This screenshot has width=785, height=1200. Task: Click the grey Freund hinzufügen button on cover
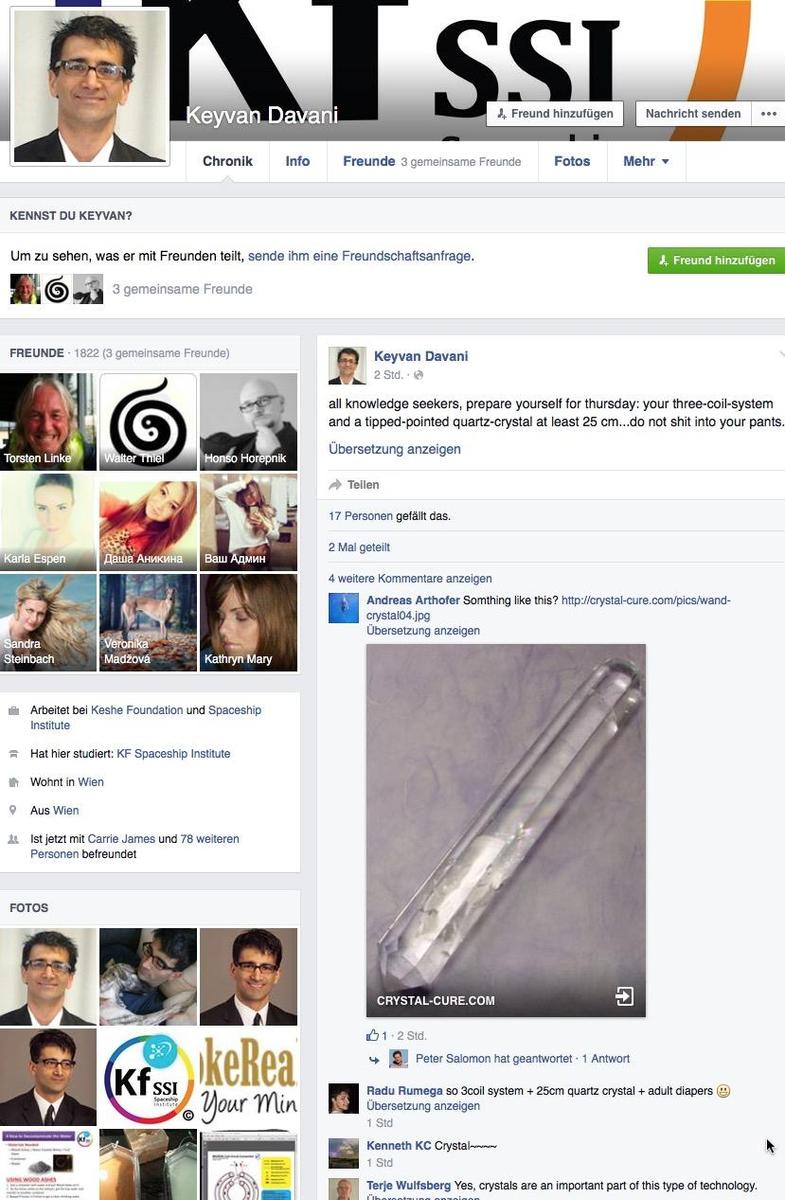coord(555,114)
